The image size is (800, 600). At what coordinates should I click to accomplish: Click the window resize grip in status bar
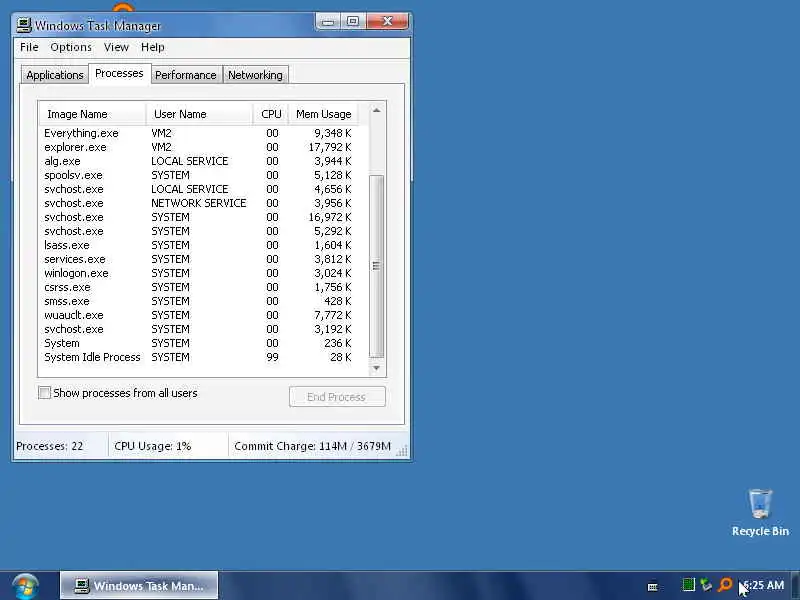point(402,450)
